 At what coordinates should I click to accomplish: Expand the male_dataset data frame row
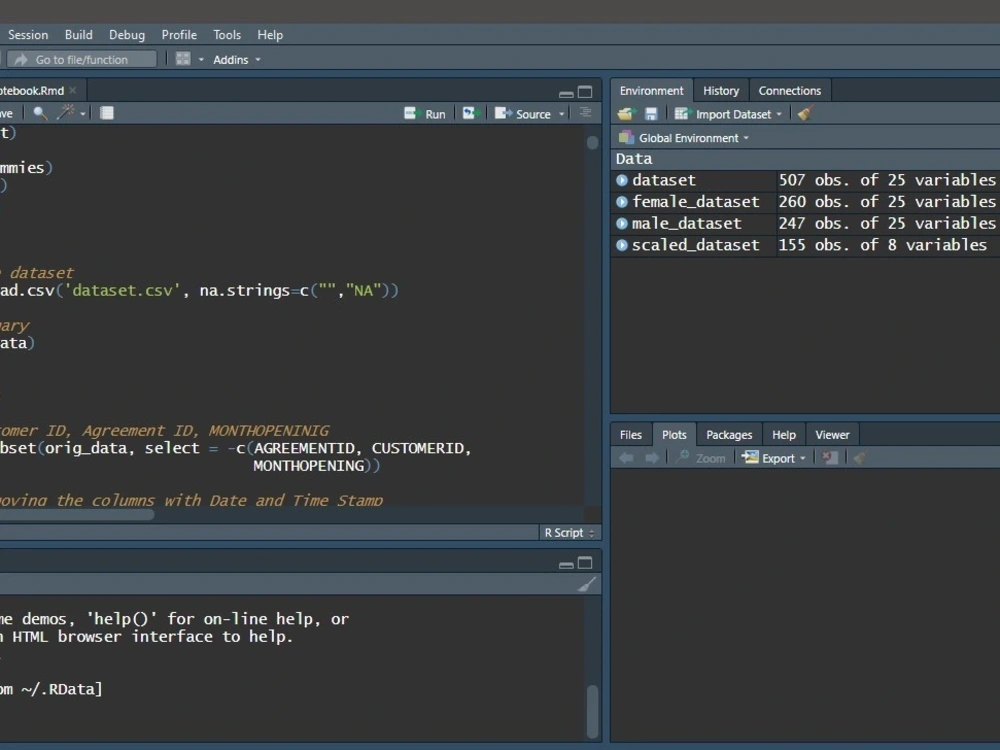pyautogui.click(x=622, y=224)
